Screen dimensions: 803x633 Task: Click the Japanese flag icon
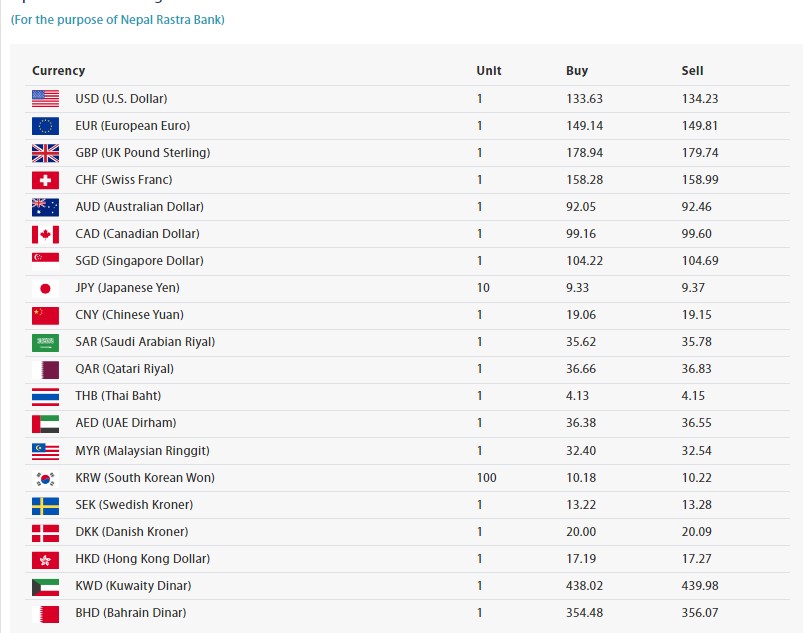click(45, 288)
